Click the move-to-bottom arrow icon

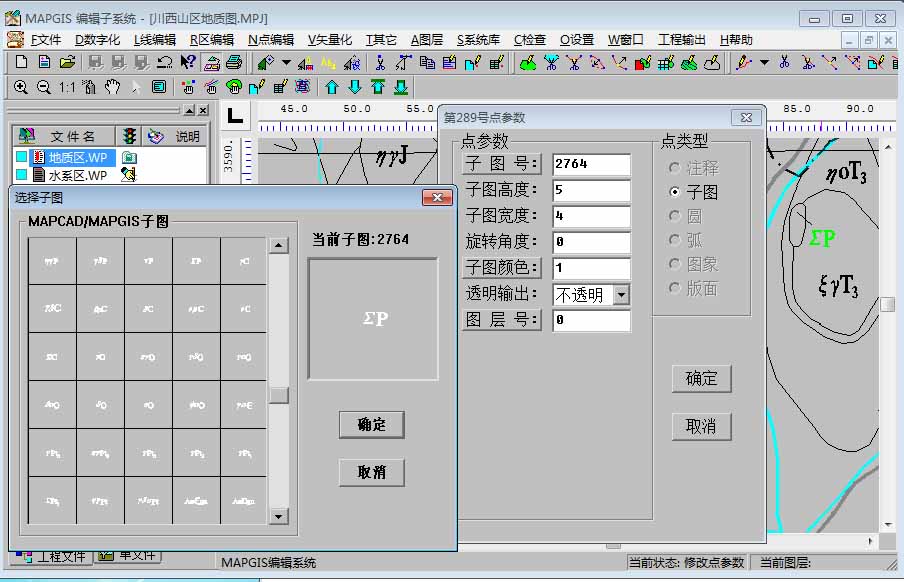[401, 87]
